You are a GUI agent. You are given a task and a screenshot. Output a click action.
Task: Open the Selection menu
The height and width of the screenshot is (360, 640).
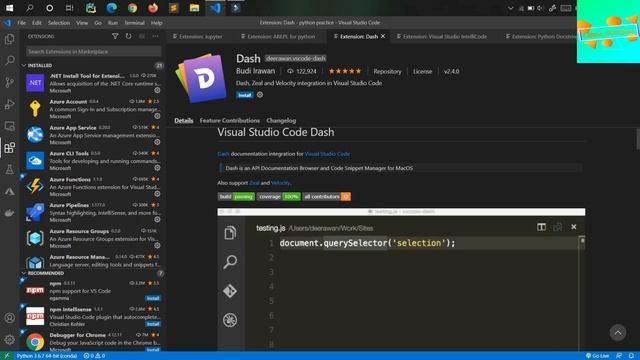click(59, 23)
